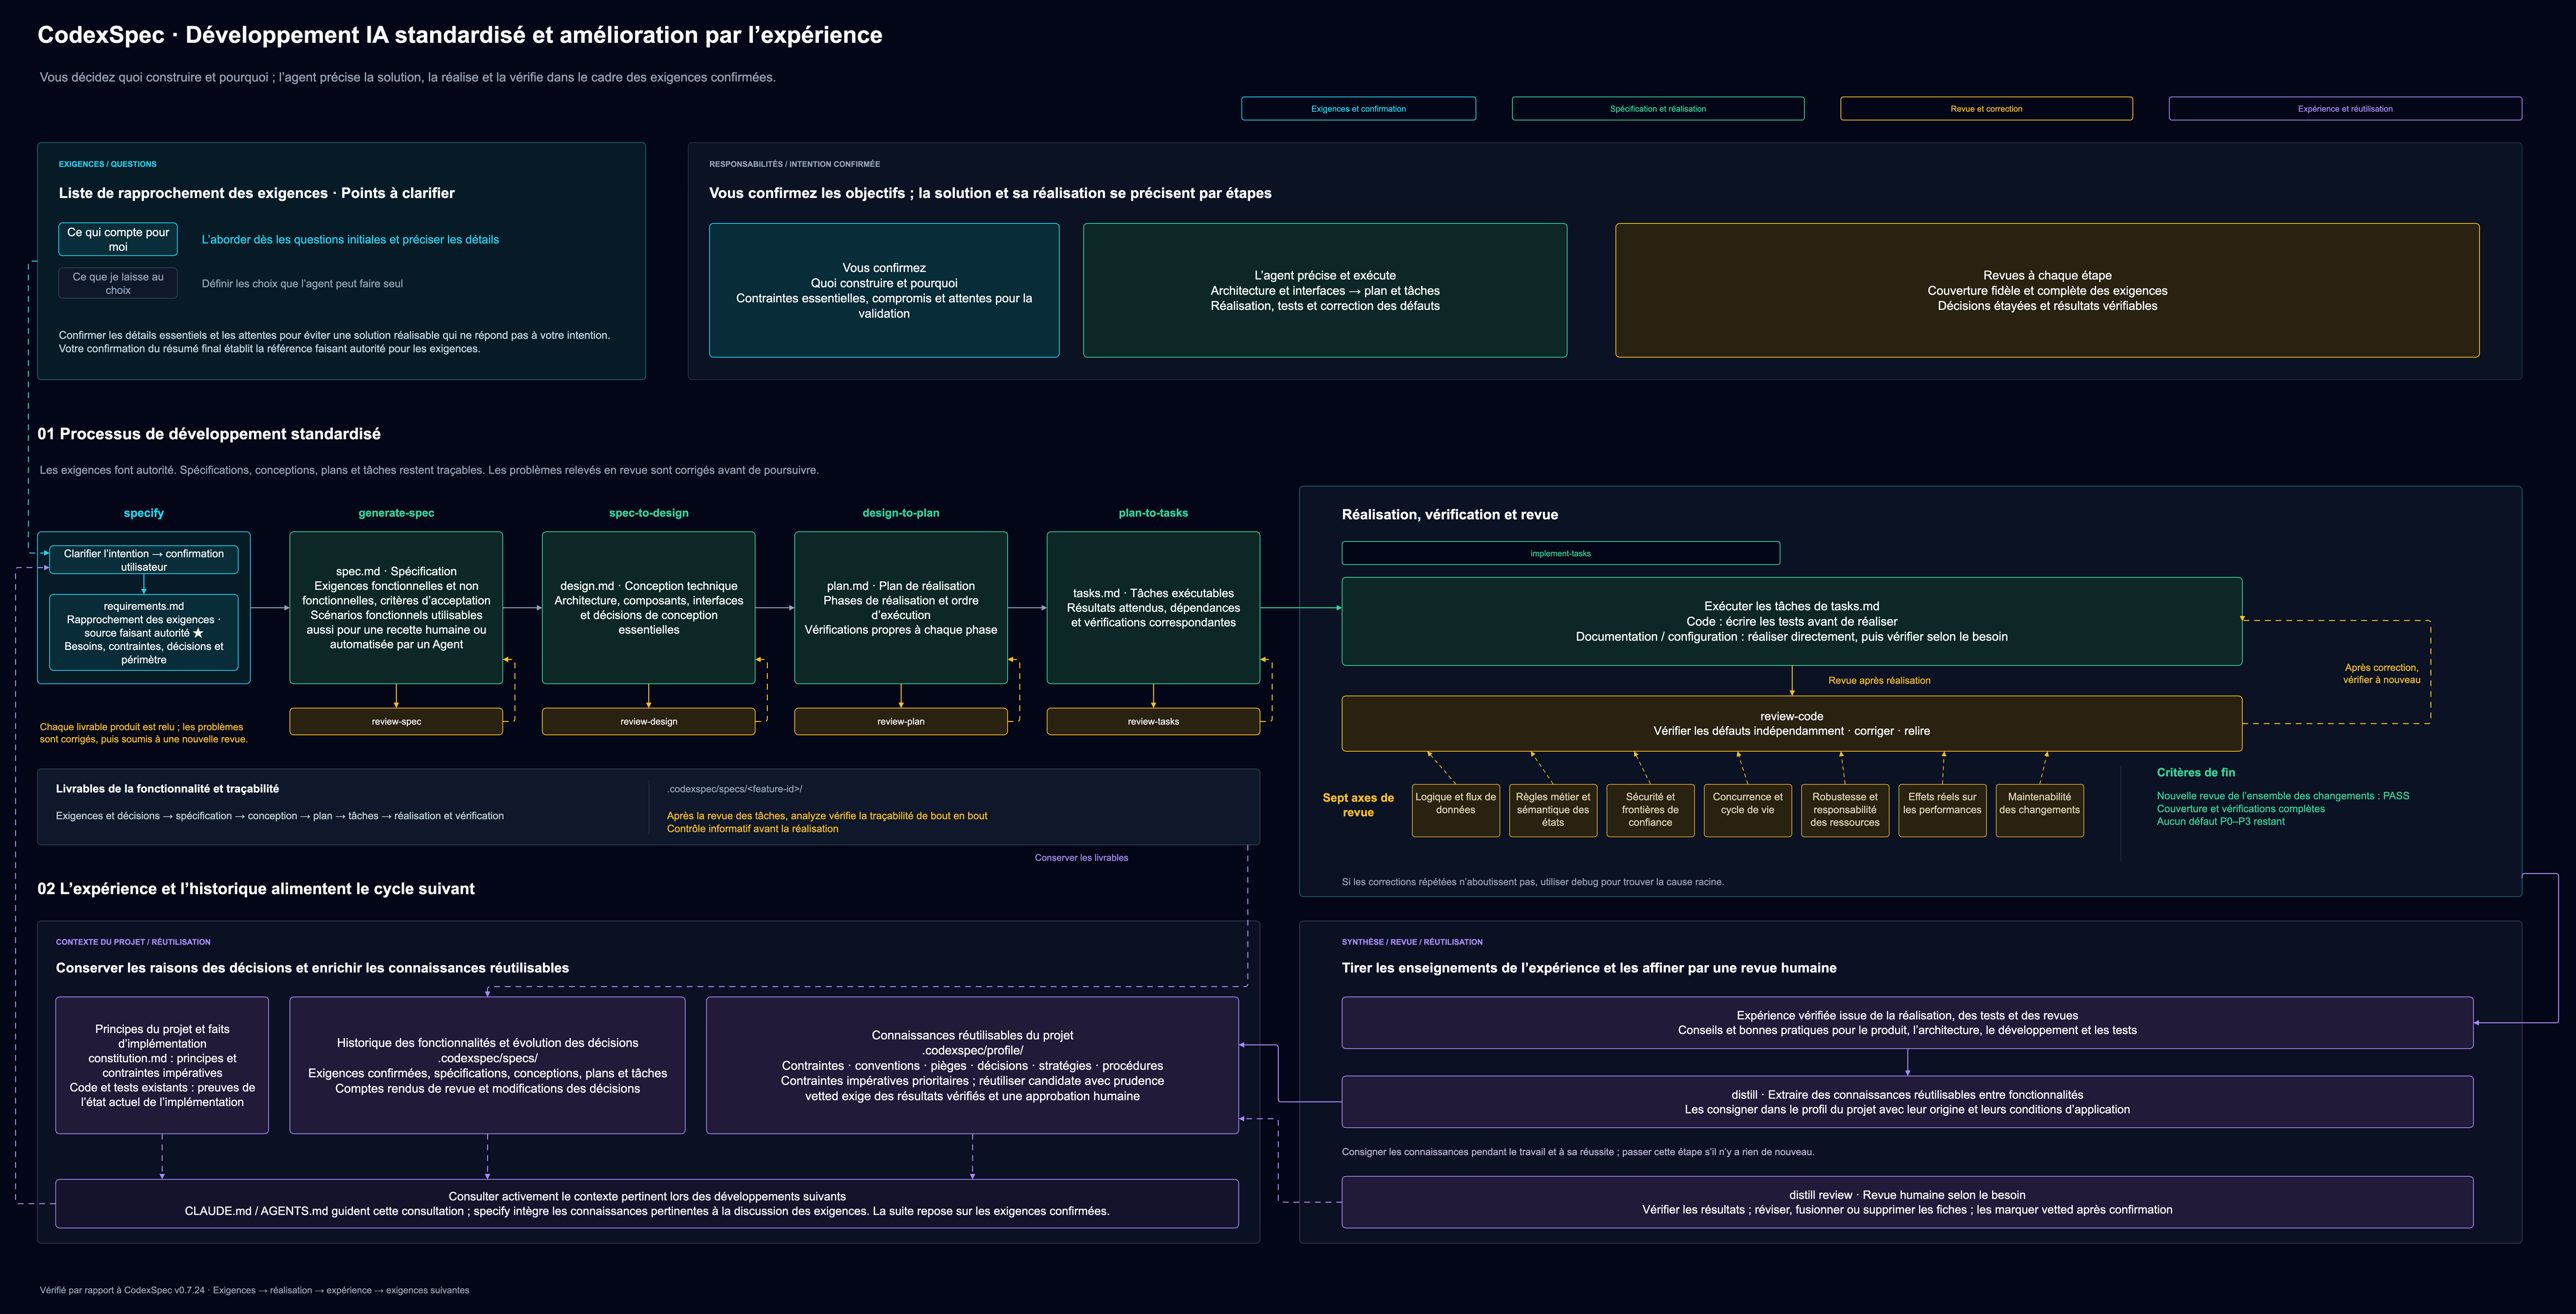Click the 'generate-spec' step heading

click(396, 513)
